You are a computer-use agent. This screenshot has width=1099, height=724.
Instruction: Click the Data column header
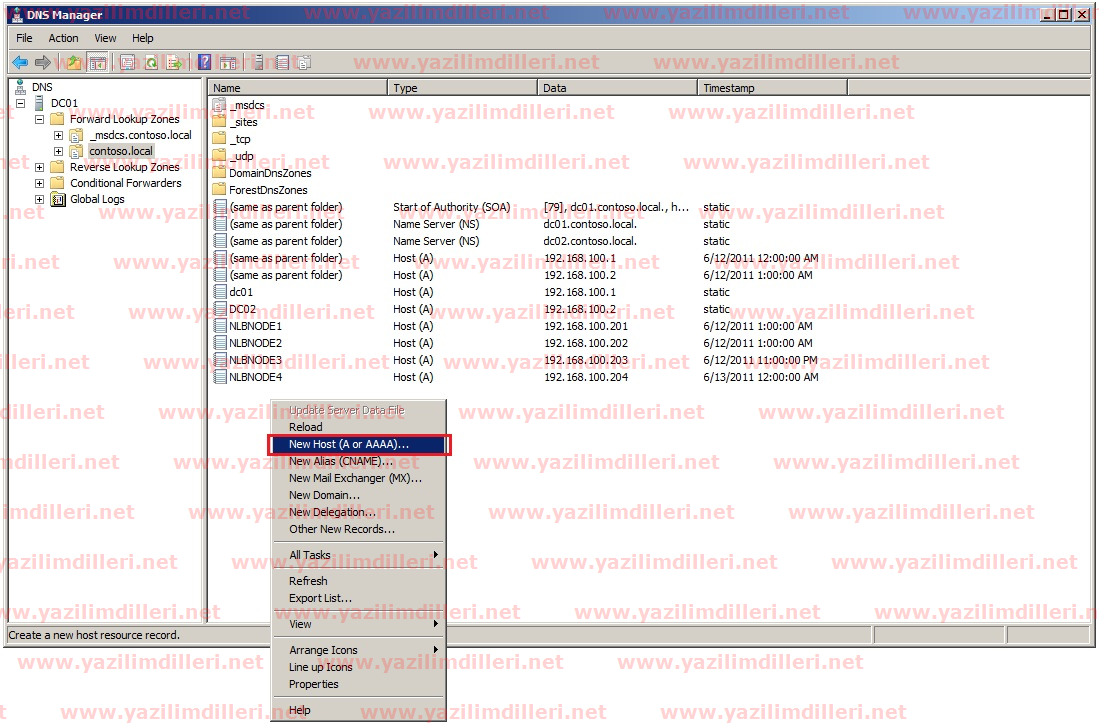(x=617, y=88)
